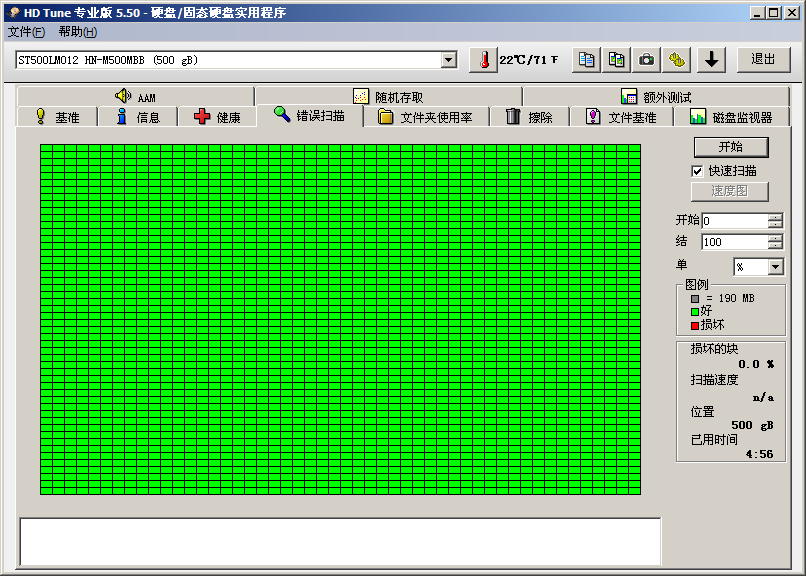Open the % unit dropdown
Image resolution: width=806 pixels, height=576 pixels.
click(776, 267)
